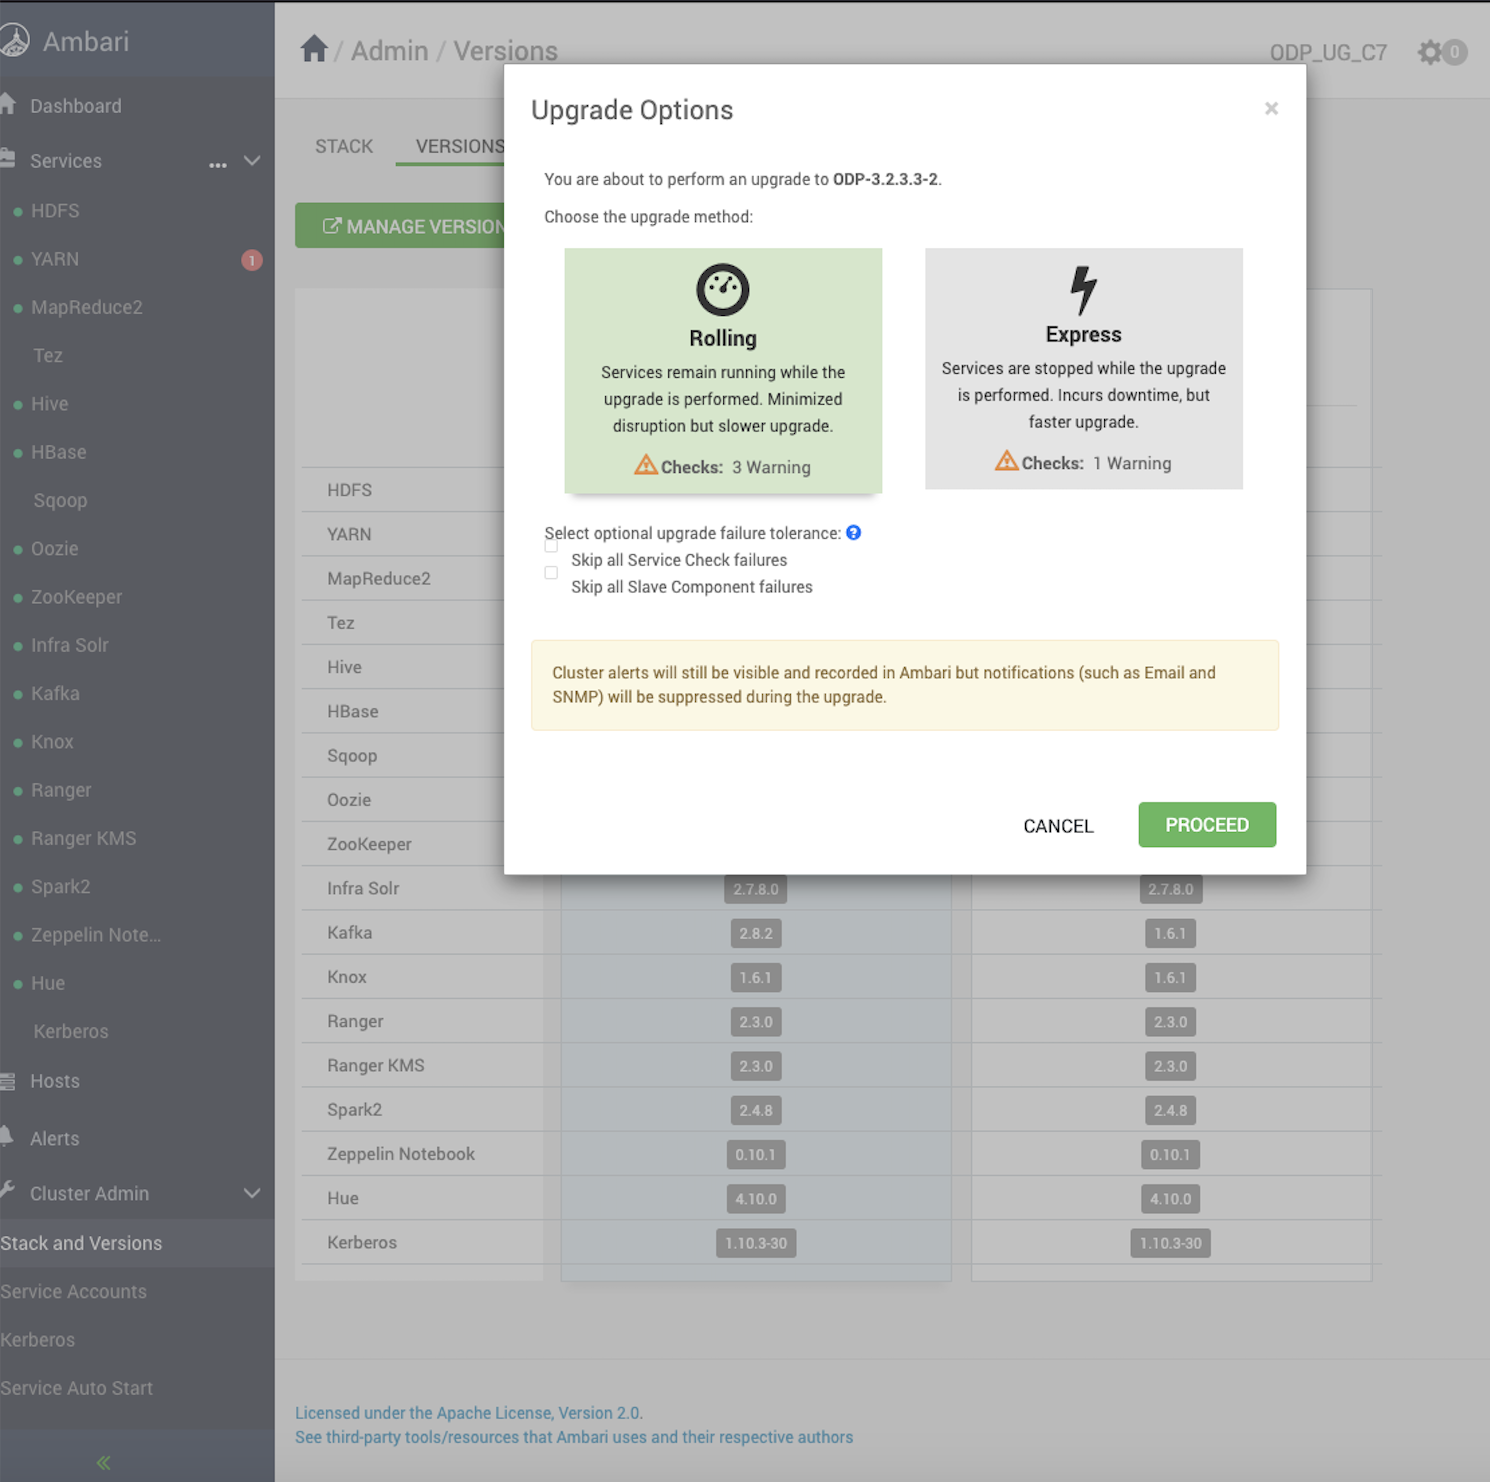This screenshot has height=1482, width=1490.
Task: Collapse the Services section chevron
Action: click(252, 160)
